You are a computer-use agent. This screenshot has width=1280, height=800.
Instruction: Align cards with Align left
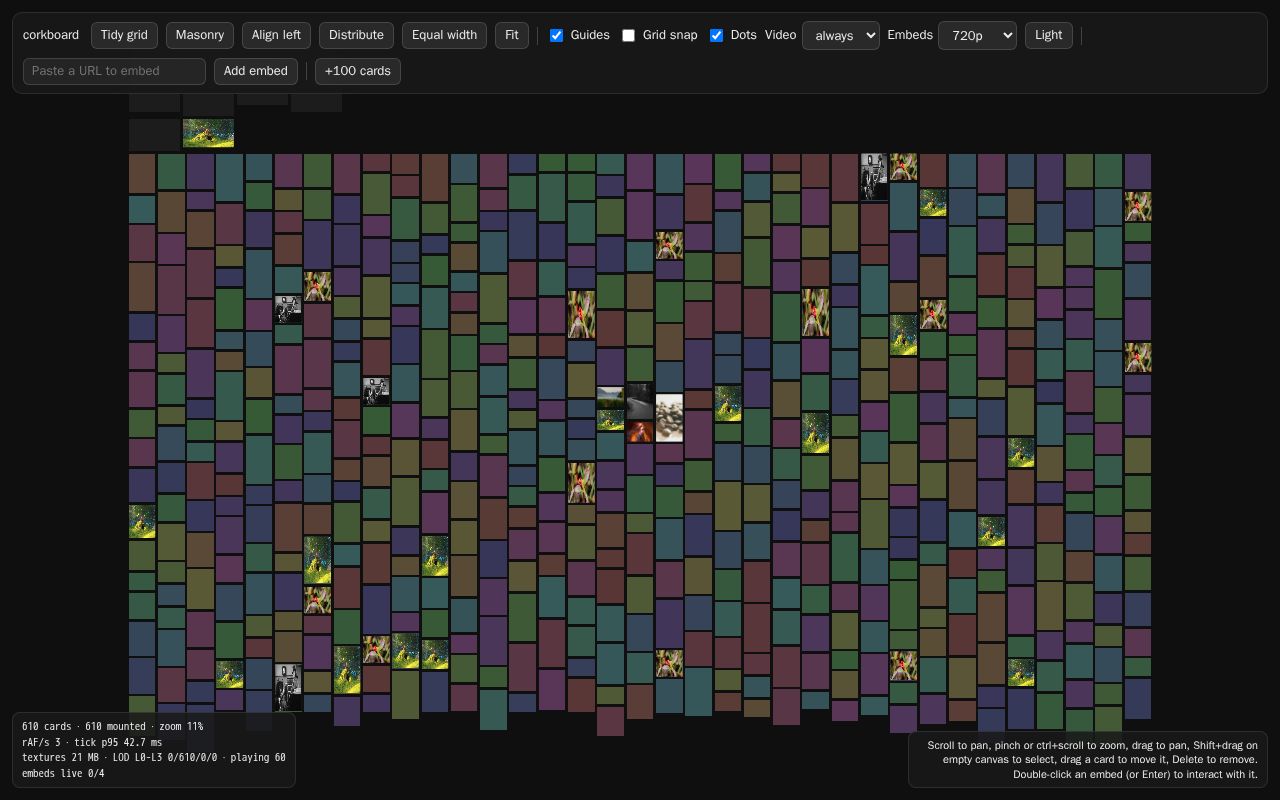(x=276, y=35)
